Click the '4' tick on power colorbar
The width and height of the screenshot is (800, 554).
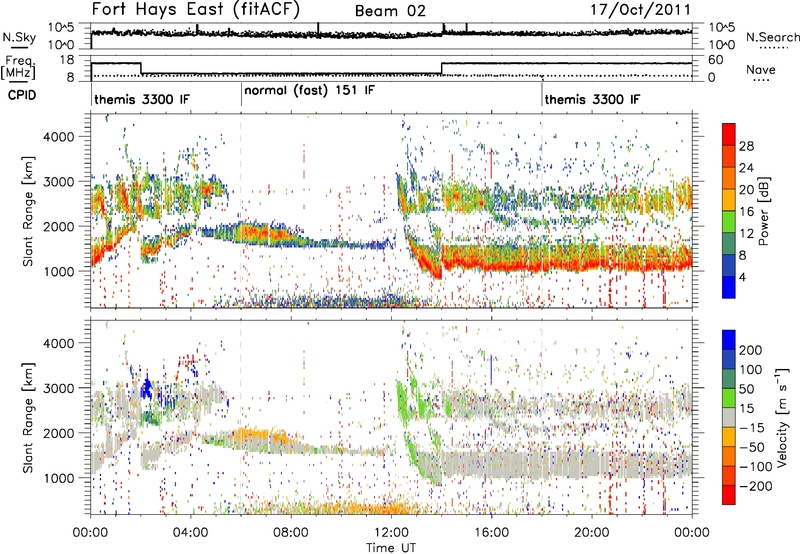click(x=742, y=277)
